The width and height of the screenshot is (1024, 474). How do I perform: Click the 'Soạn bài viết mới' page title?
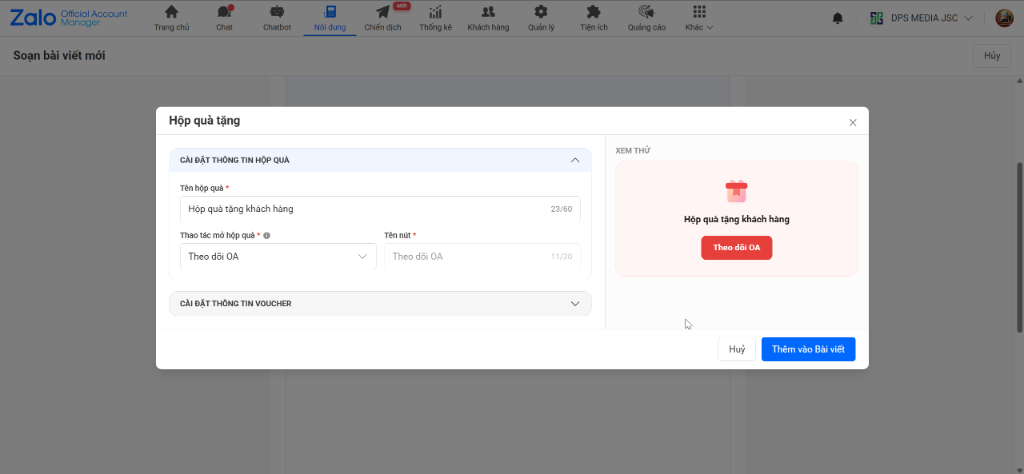click(59, 55)
